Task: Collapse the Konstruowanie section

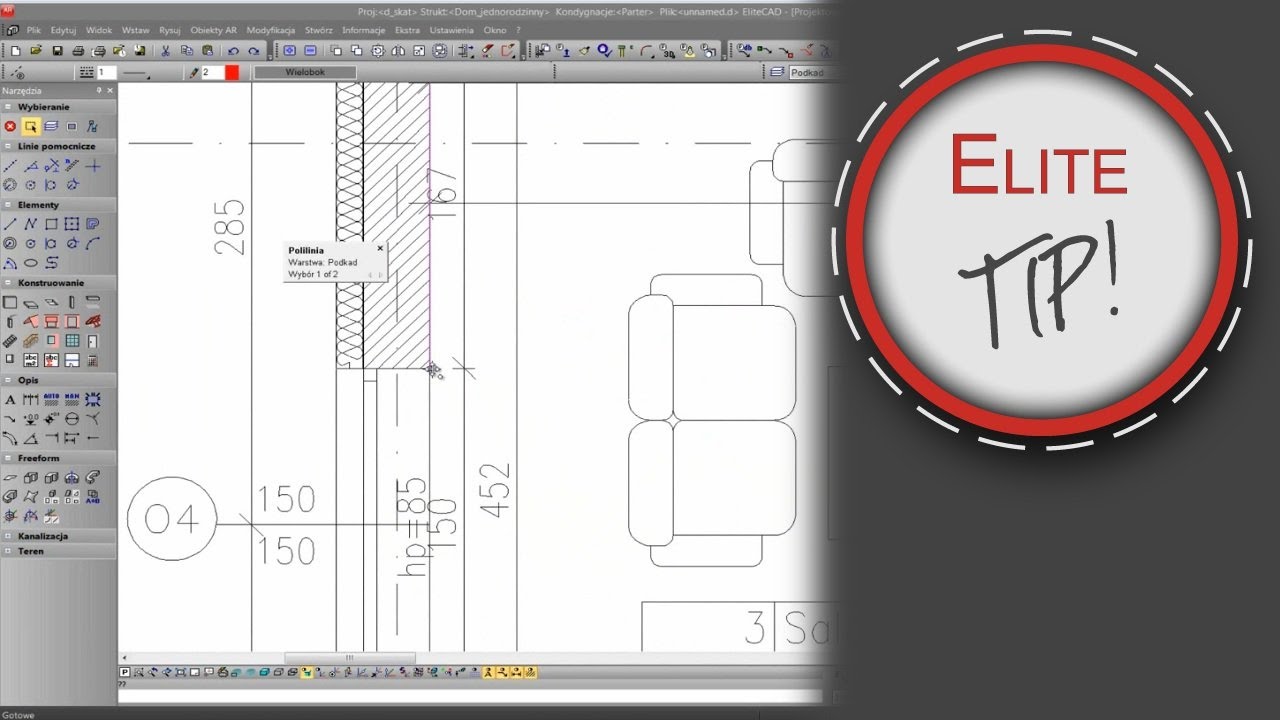Action: click(x=8, y=283)
